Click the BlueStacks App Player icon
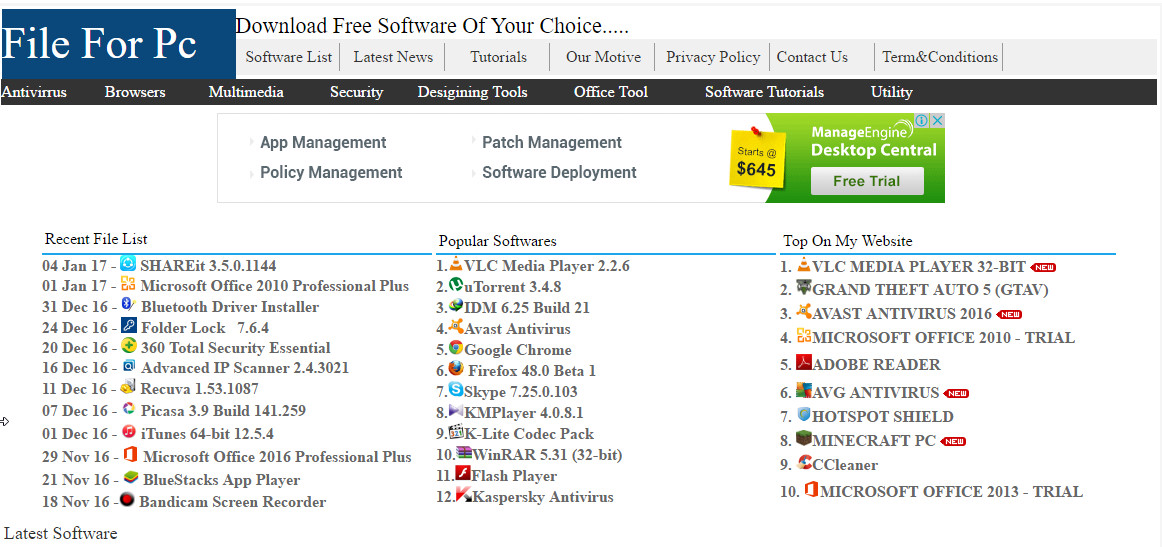 130,477
